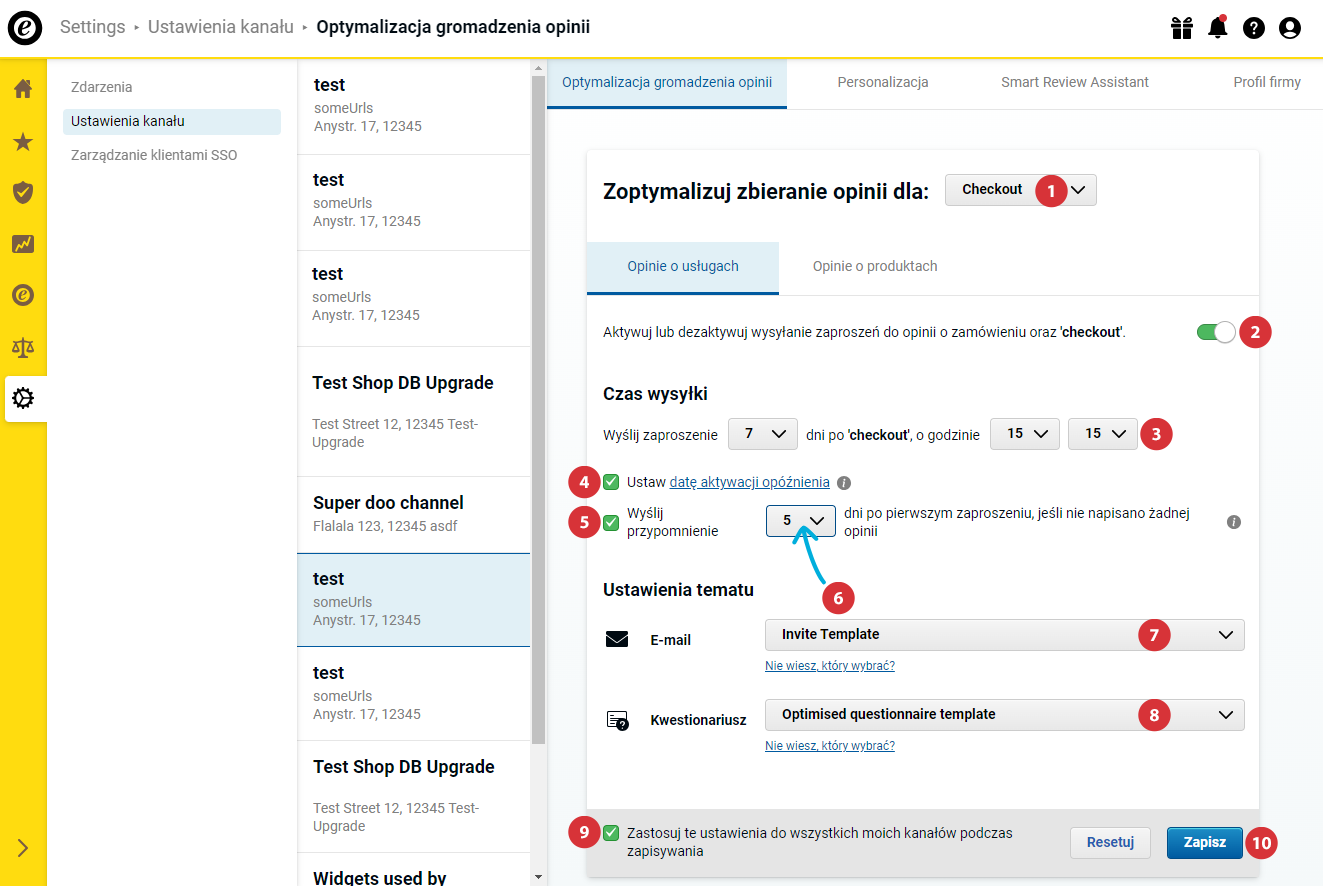Open the help question mark icon
Screen dimensions: 1323x886
pyautogui.click(x=1254, y=28)
